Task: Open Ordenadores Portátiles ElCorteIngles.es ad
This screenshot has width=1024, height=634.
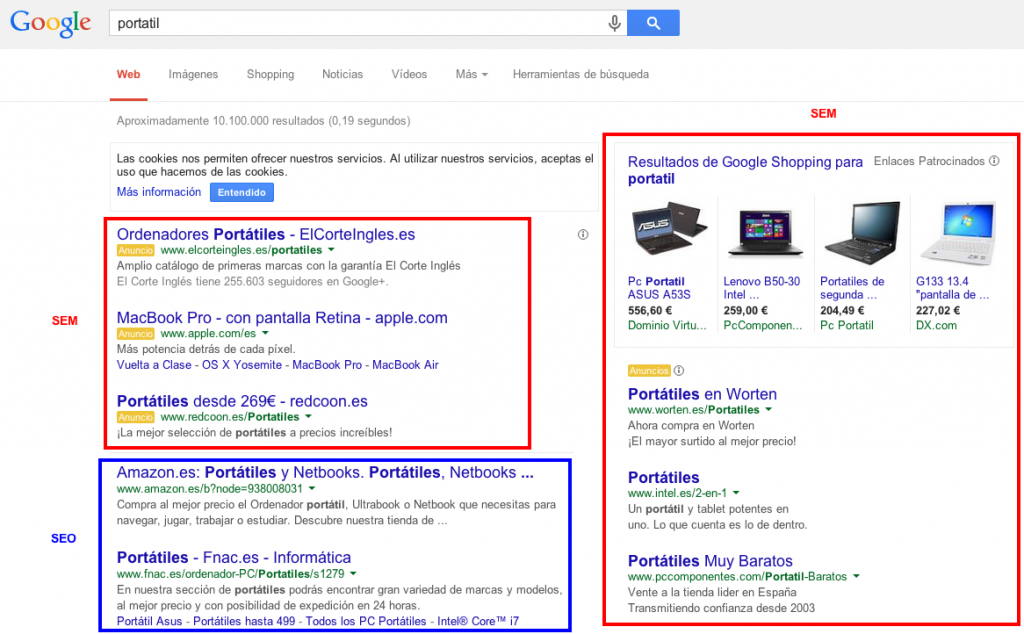Action: (x=266, y=234)
